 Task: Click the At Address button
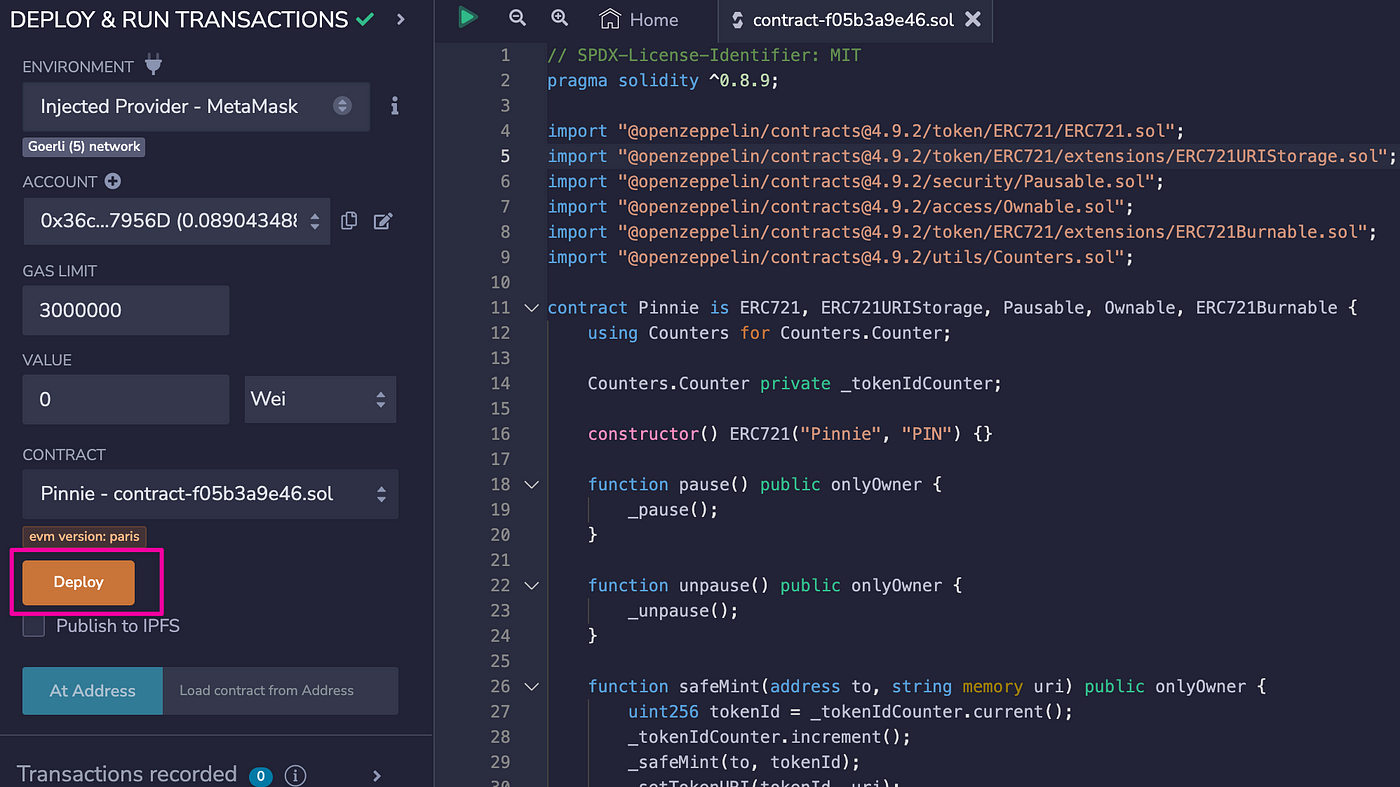pos(92,690)
